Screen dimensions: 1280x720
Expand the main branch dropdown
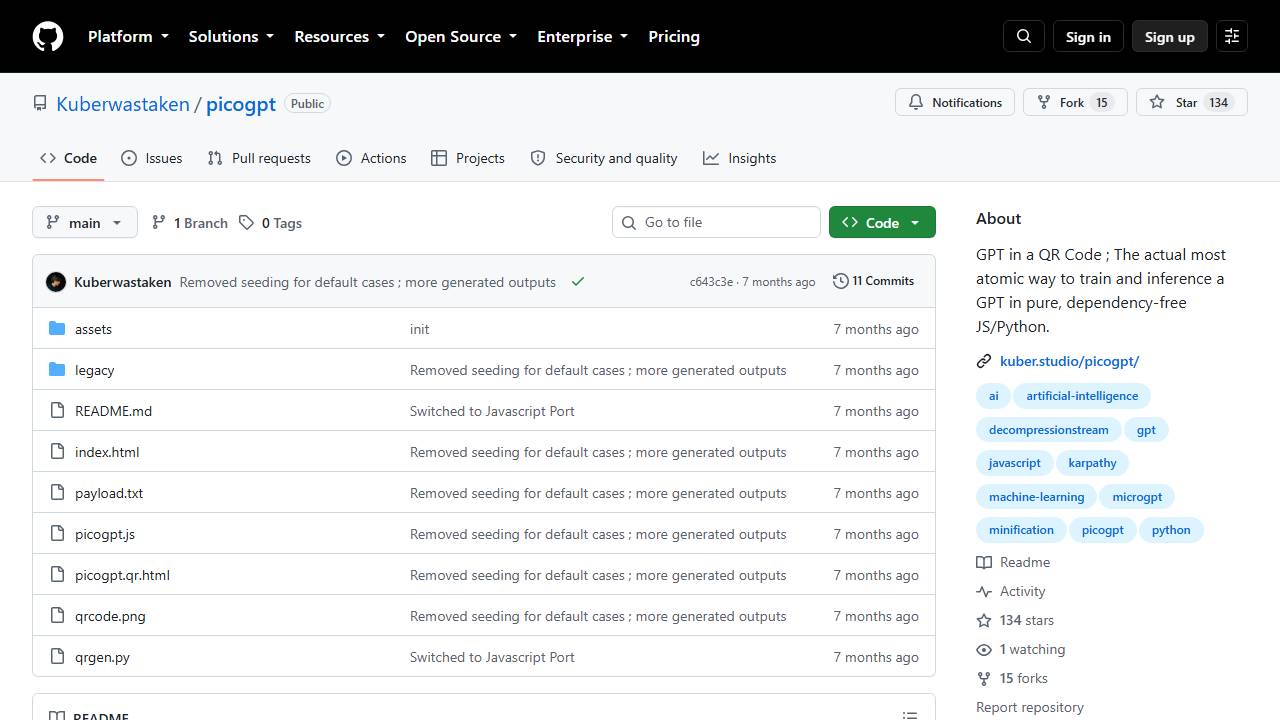(85, 222)
